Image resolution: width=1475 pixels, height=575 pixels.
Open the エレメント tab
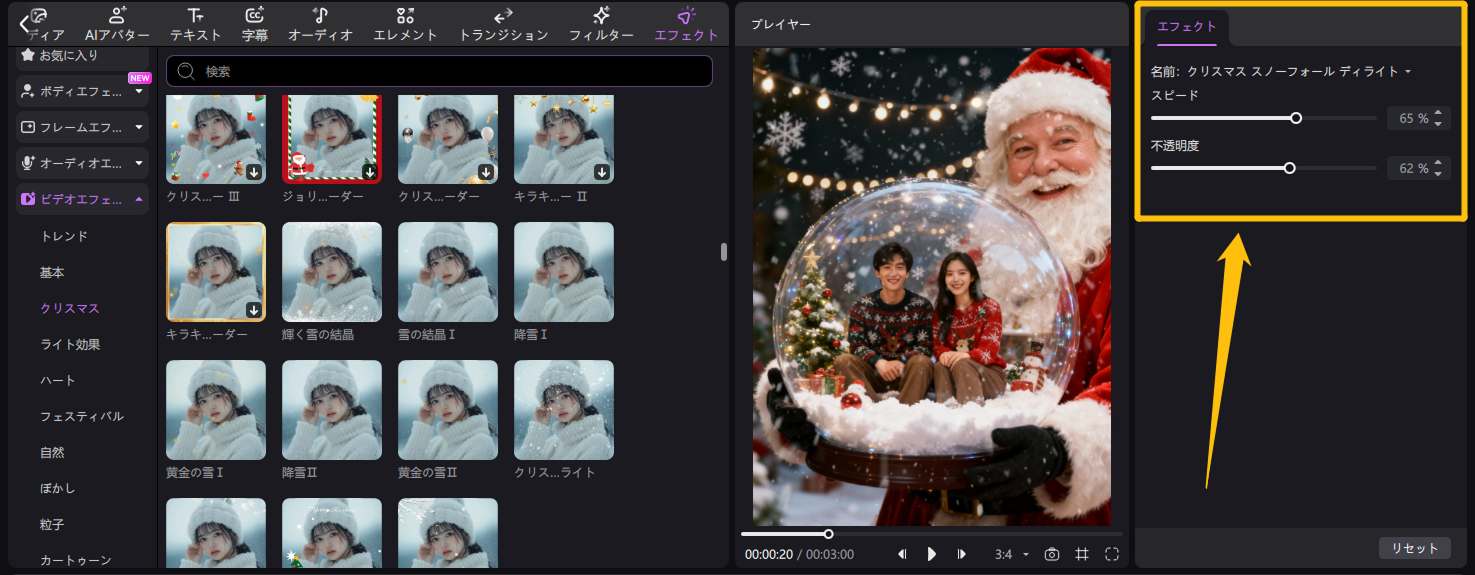pos(405,24)
